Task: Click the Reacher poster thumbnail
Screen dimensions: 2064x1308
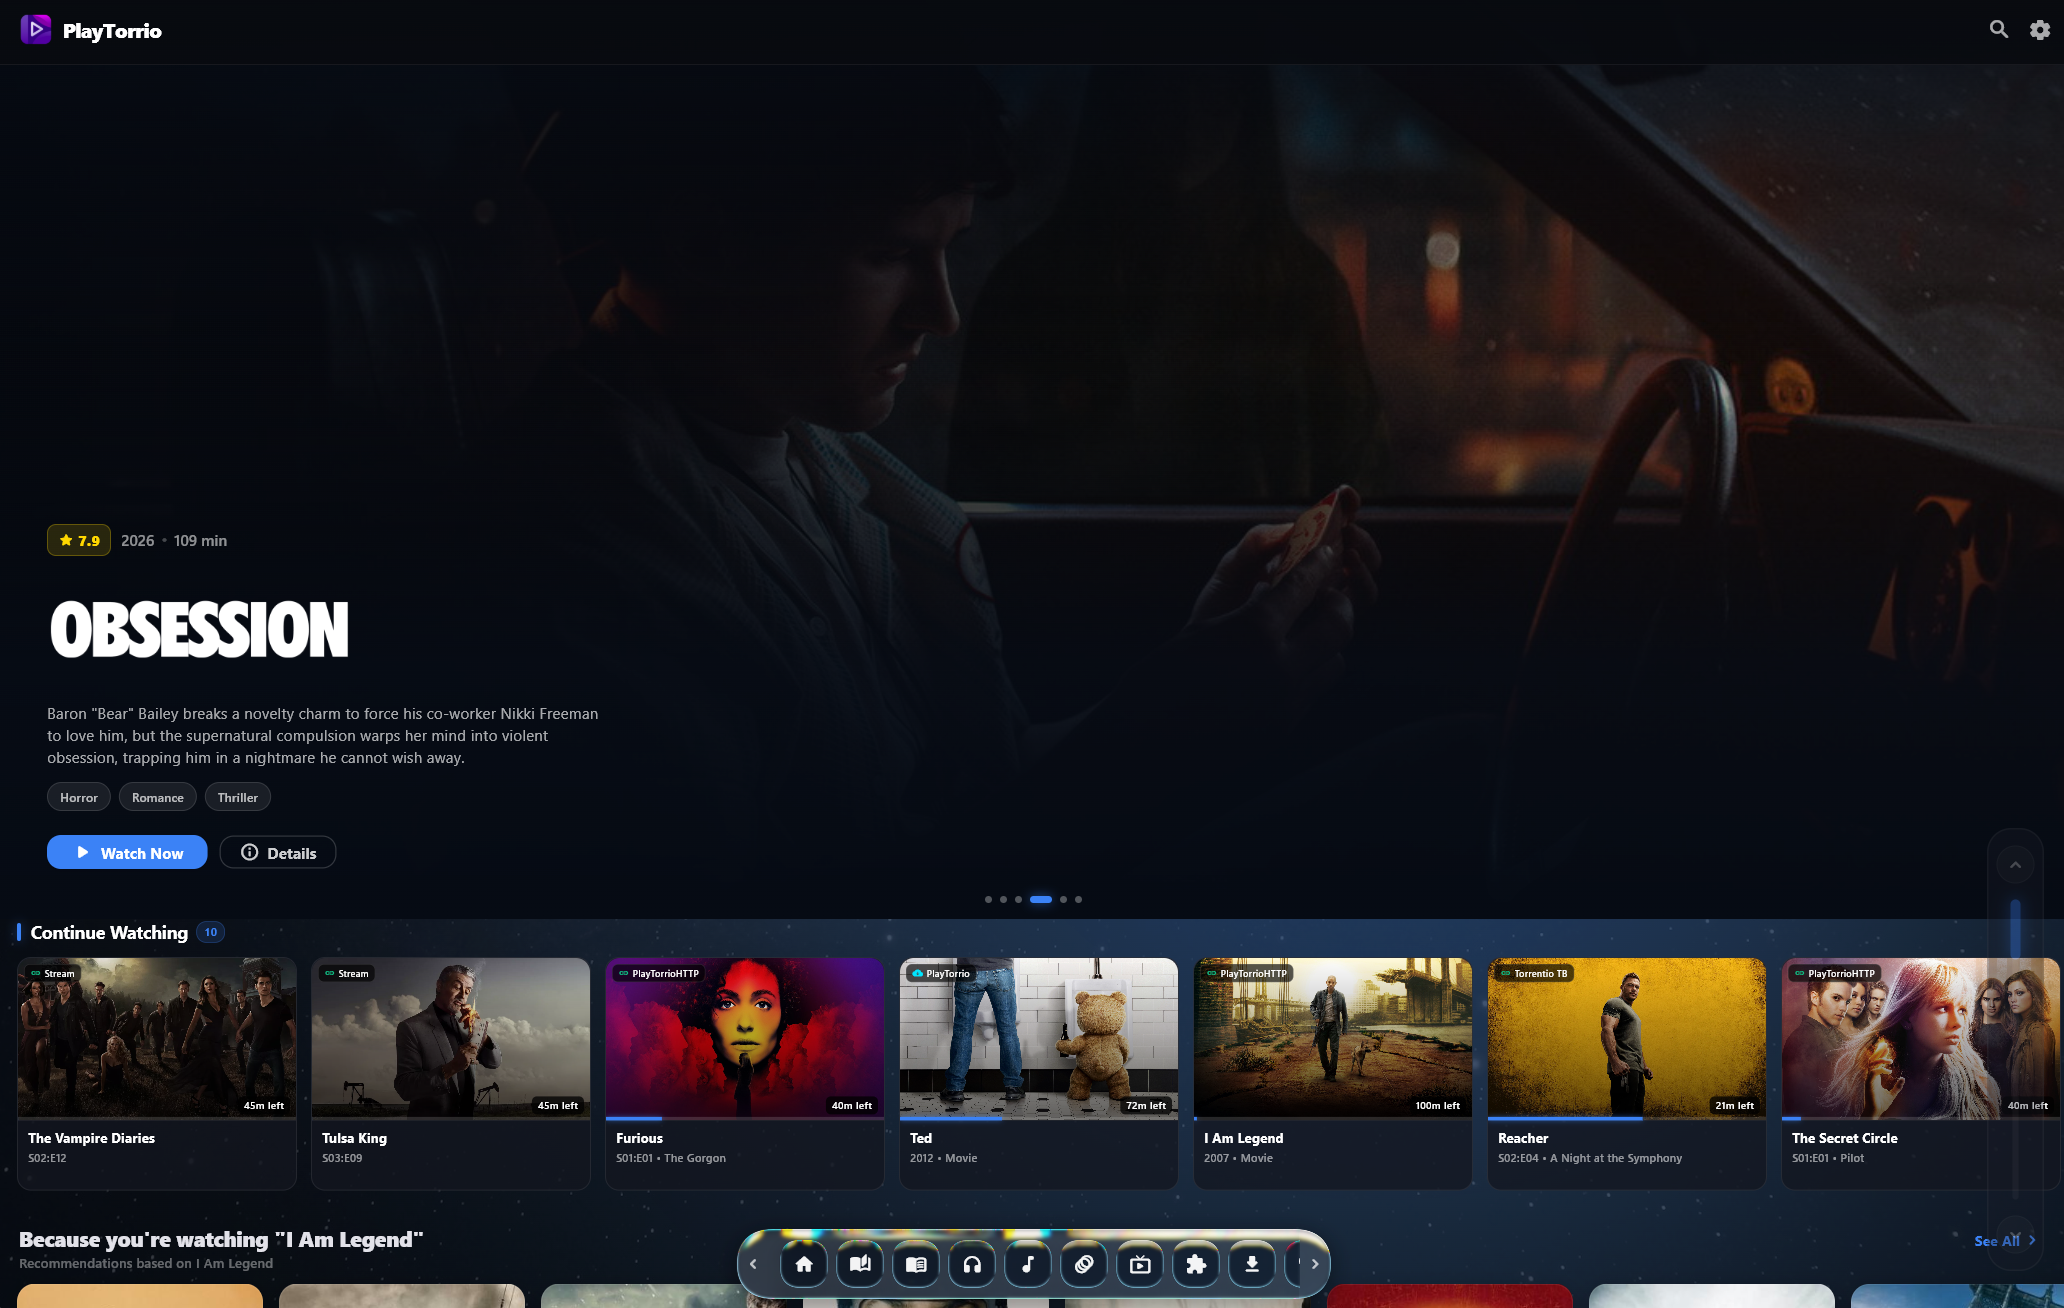Action: [1627, 1038]
